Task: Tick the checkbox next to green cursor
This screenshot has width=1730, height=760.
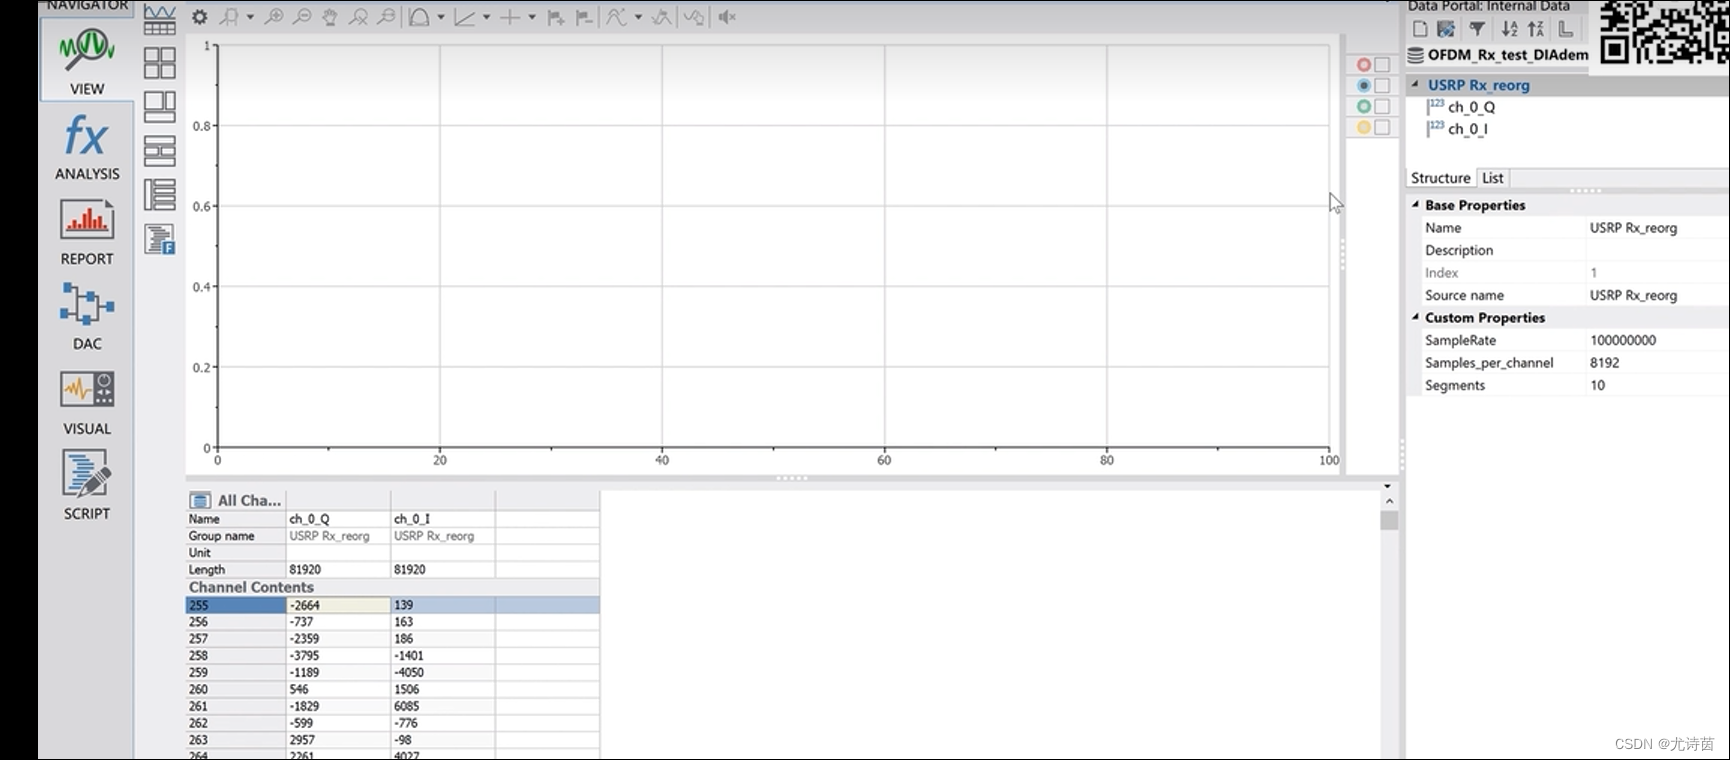Action: 1382,106
